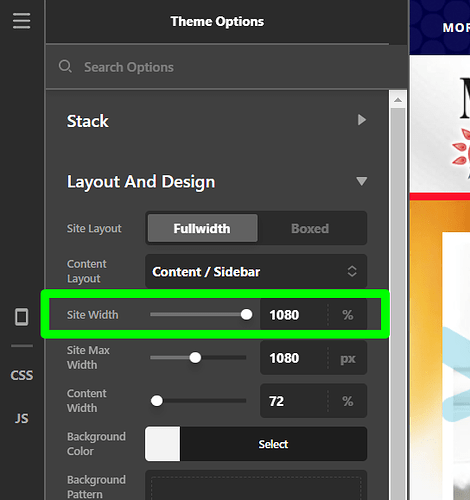This screenshot has height=500, width=470.
Task: Click the Site Width slider handle
Action: [x=246, y=314]
